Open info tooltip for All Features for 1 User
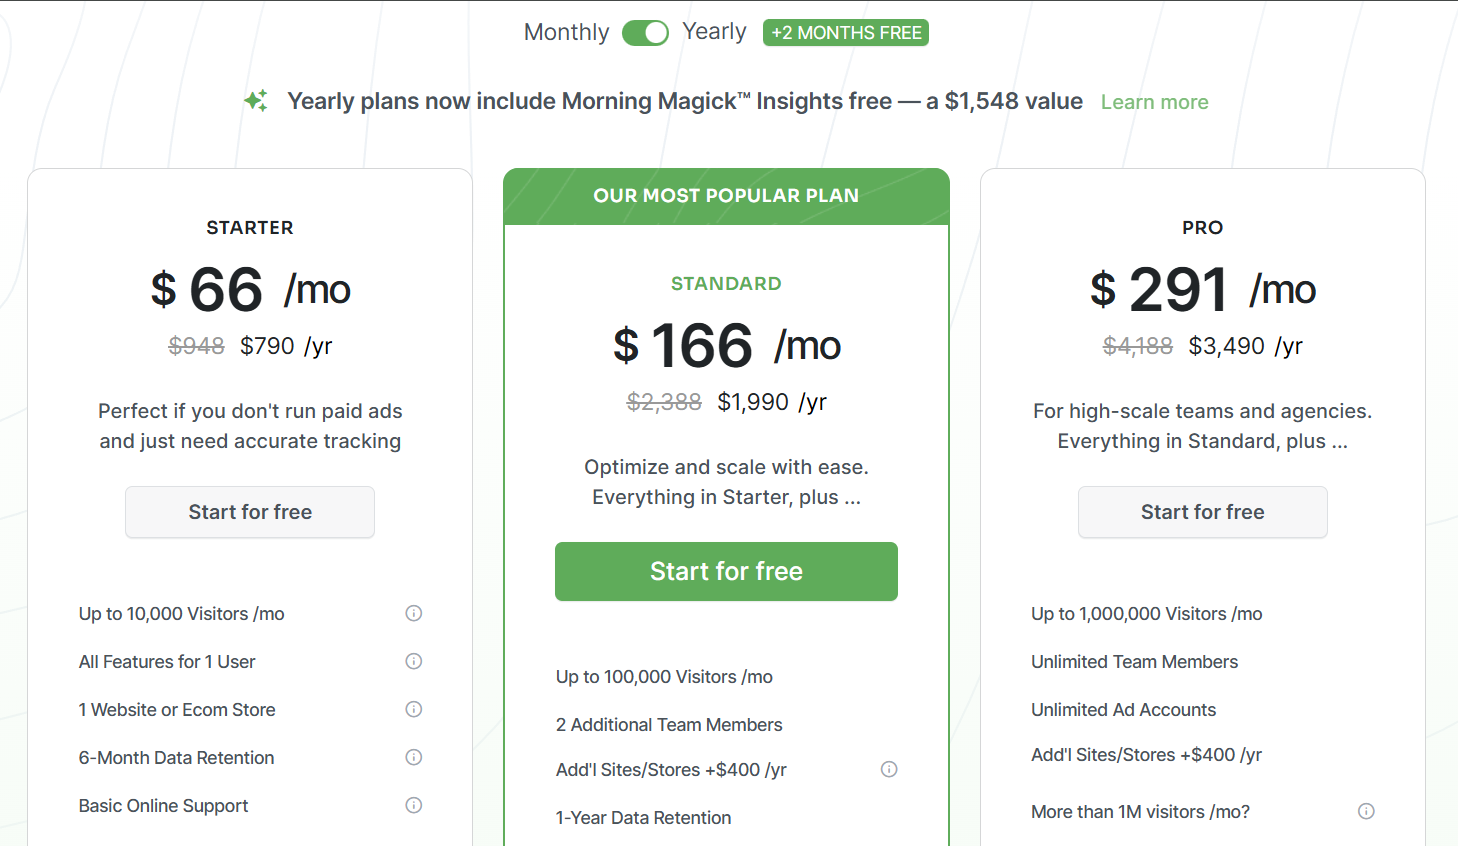Image resolution: width=1458 pixels, height=846 pixels. pos(413,661)
